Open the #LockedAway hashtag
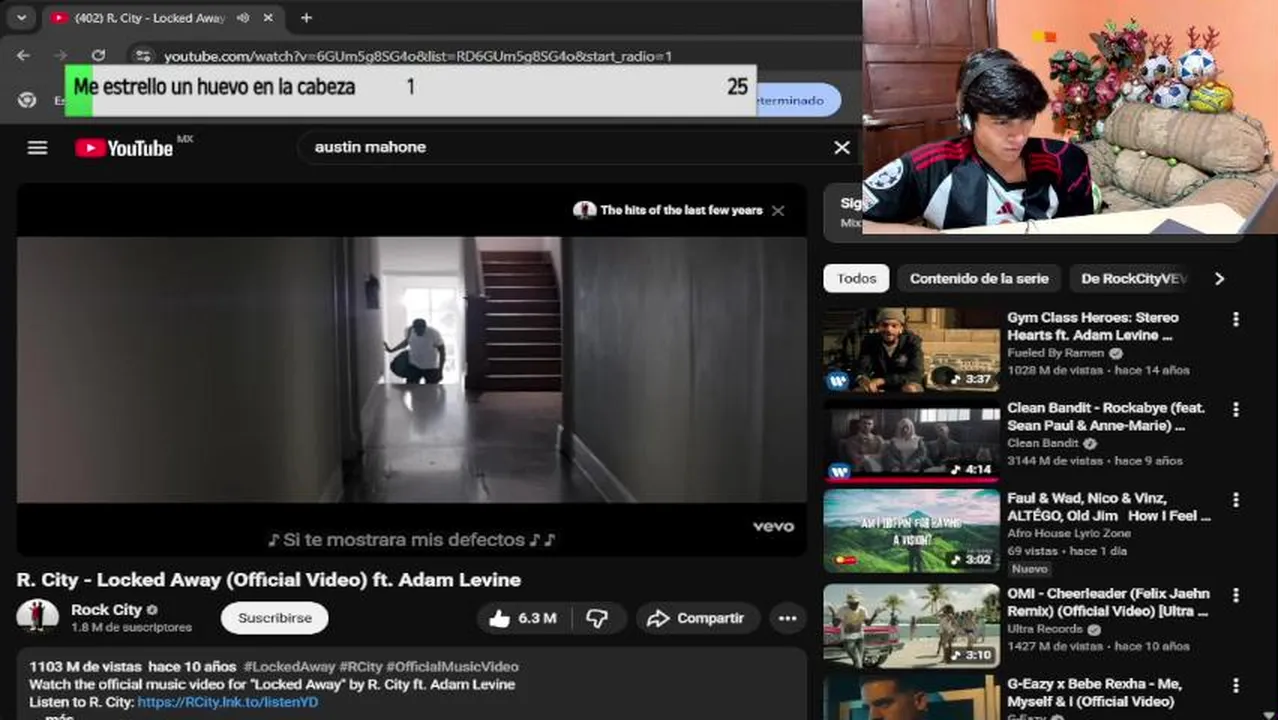The image size is (1278, 720). [x=289, y=667]
